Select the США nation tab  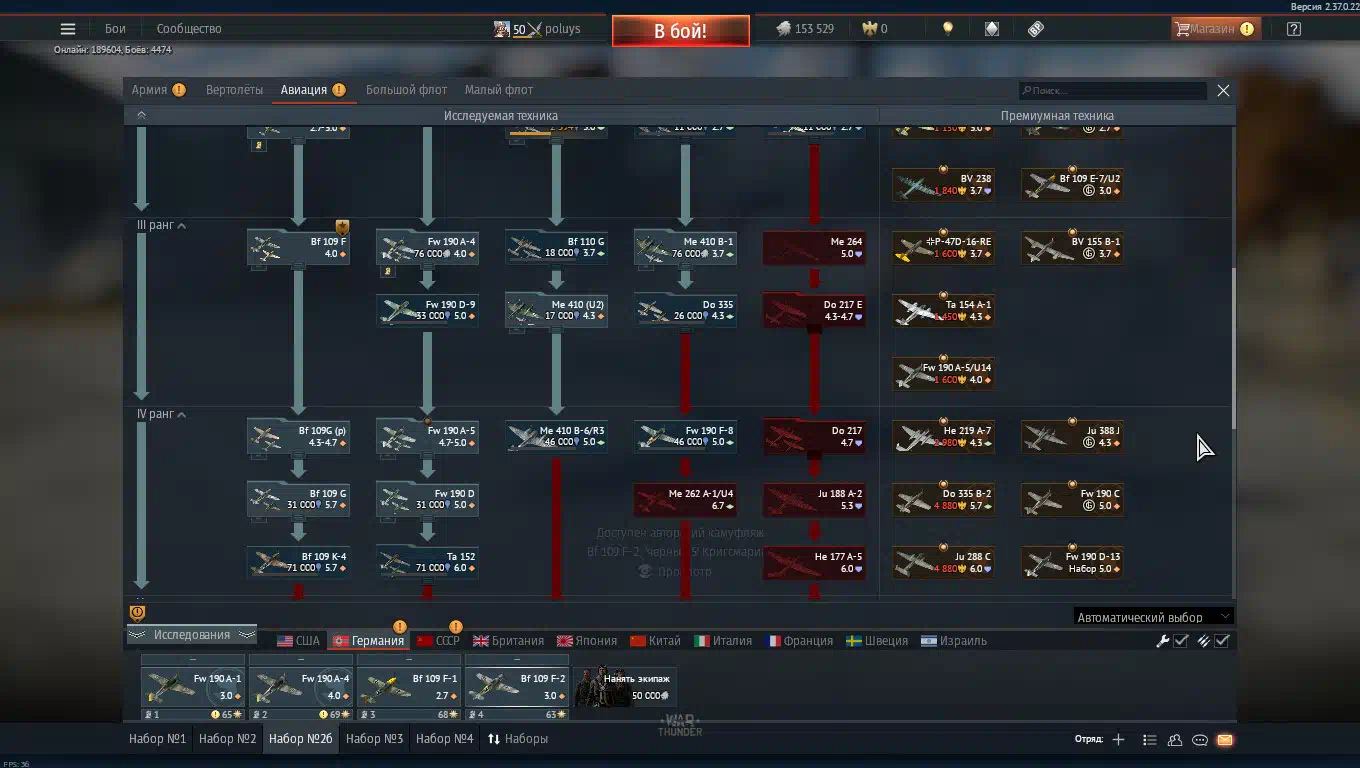(x=298, y=641)
